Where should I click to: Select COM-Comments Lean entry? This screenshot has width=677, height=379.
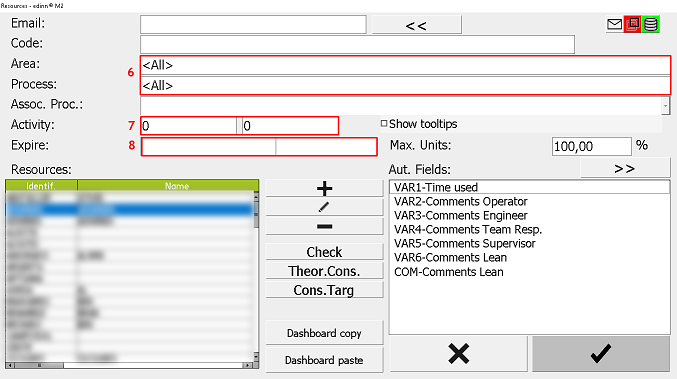(x=529, y=272)
